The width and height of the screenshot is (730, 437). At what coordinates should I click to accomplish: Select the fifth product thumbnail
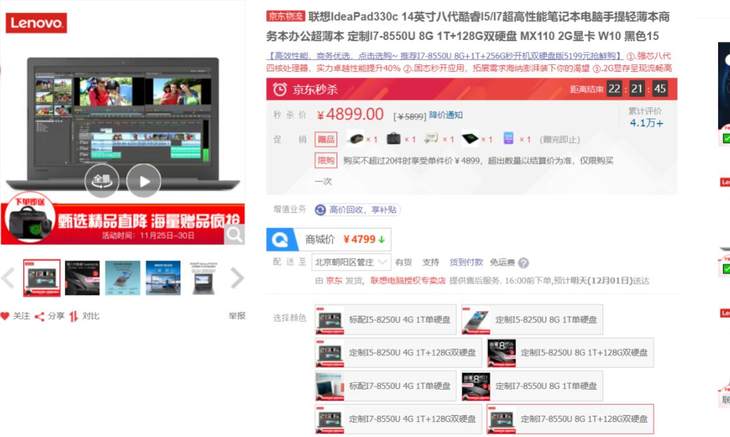pyautogui.click(x=203, y=278)
